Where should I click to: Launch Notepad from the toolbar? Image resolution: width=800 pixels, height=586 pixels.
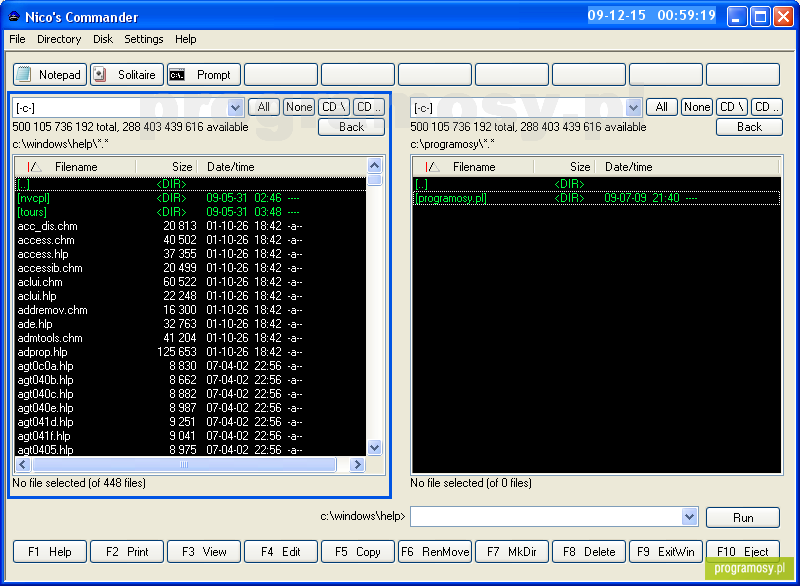(50, 75)
